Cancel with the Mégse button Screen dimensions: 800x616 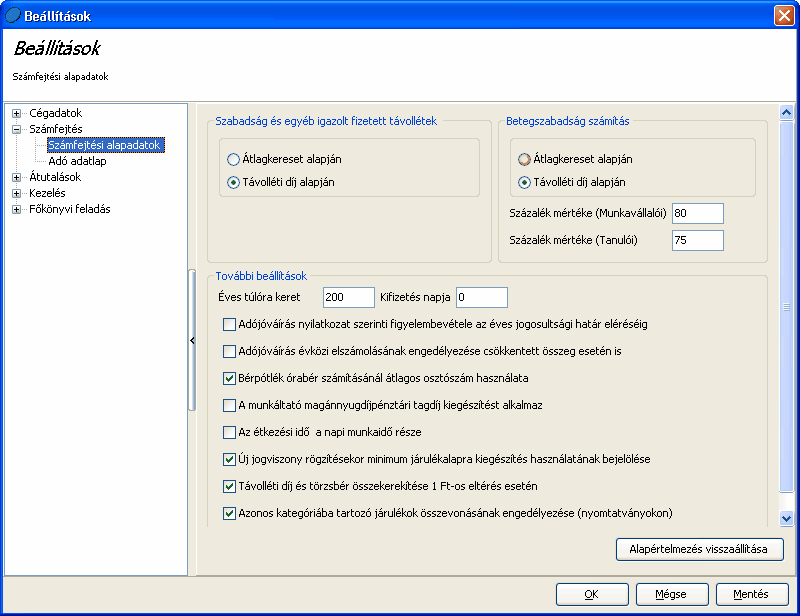(672, 595)
